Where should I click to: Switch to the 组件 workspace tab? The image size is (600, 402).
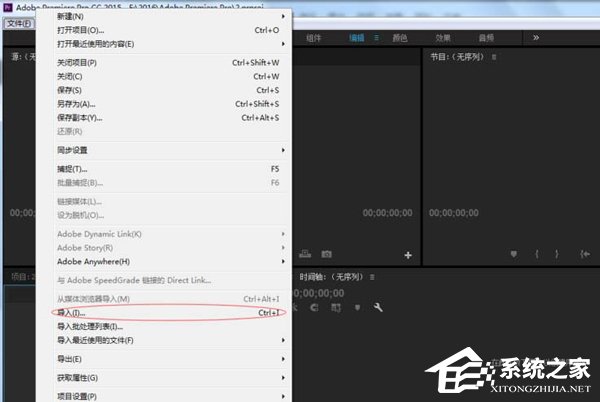click(x=313, y=38)
